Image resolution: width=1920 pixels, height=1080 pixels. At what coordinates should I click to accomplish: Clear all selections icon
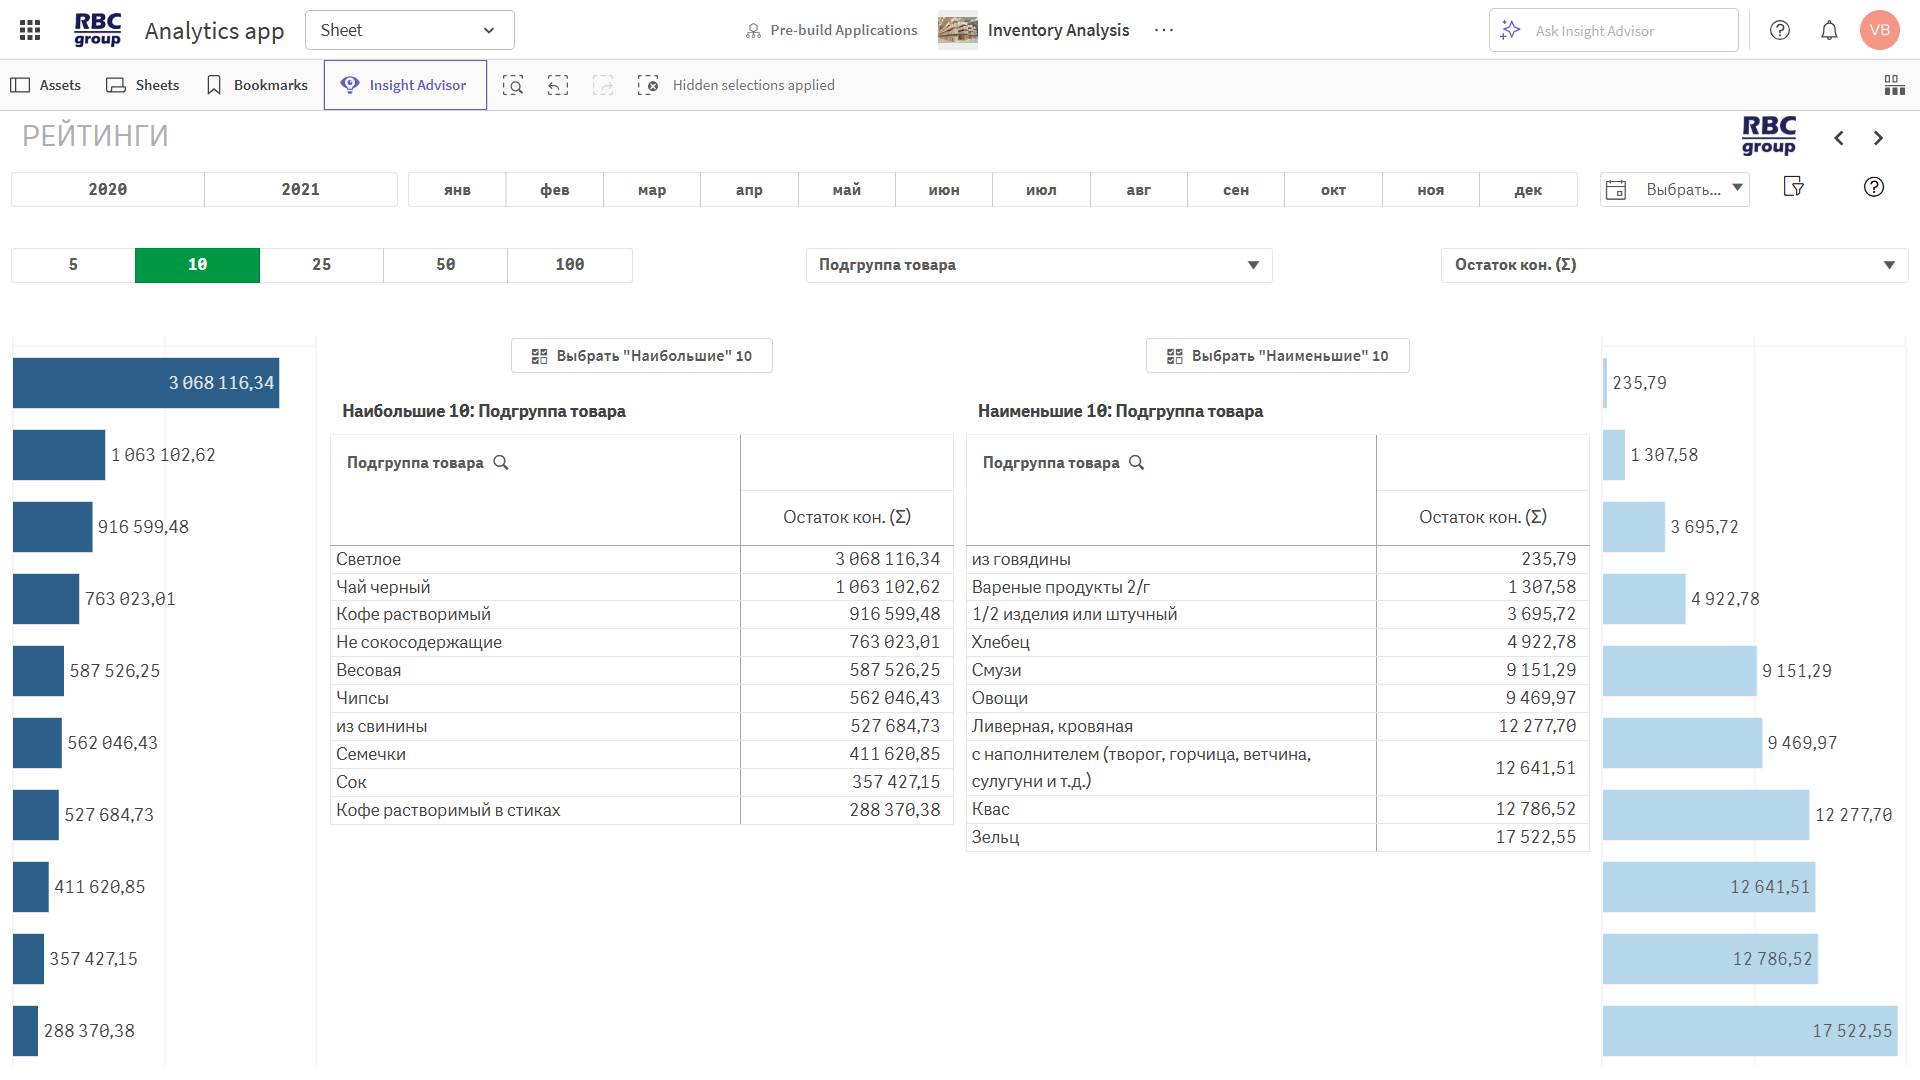pyautogui.click(x=648, y=85)
